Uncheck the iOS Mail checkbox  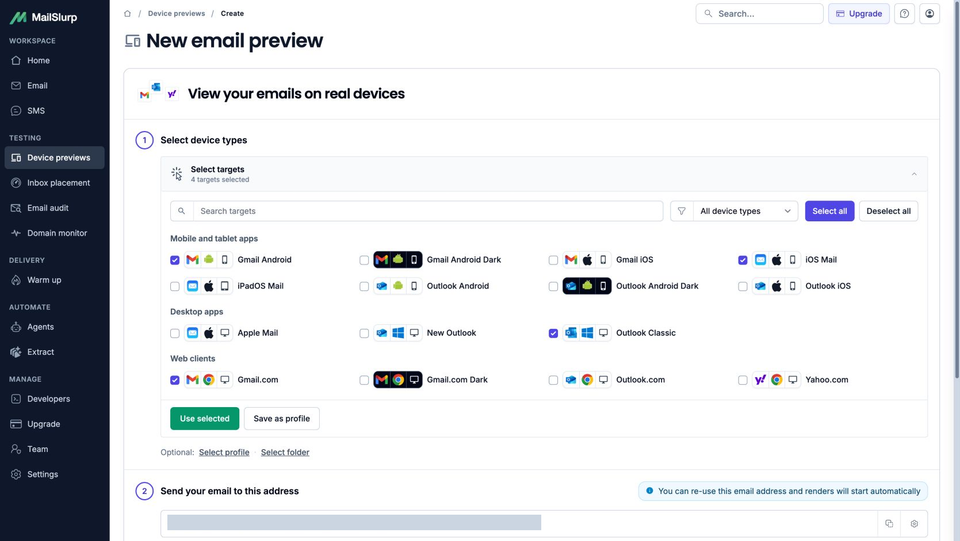pos(743,260)
